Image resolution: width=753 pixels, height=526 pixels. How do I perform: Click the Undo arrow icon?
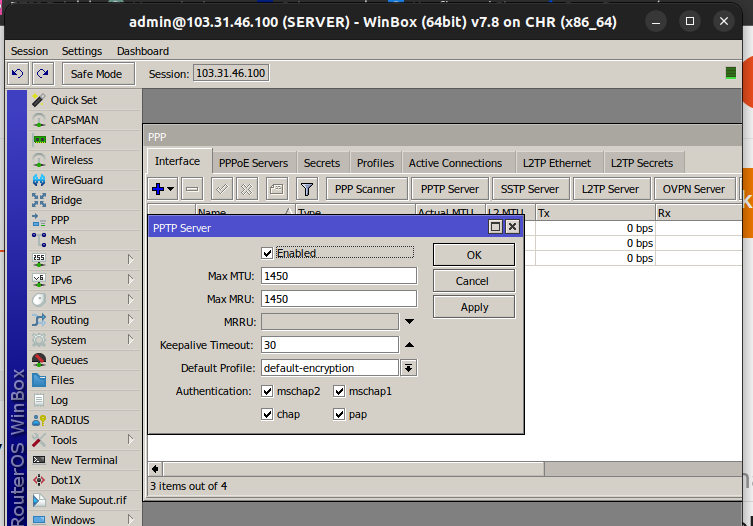18,73
